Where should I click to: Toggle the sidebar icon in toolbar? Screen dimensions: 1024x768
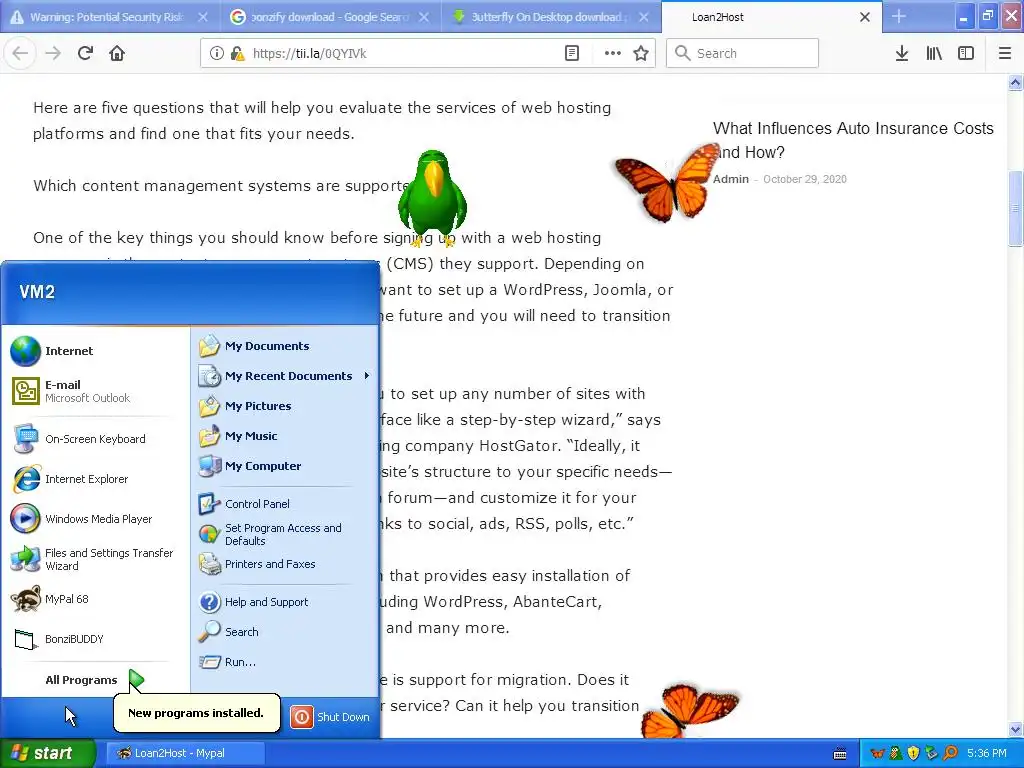tap(966, 54)
